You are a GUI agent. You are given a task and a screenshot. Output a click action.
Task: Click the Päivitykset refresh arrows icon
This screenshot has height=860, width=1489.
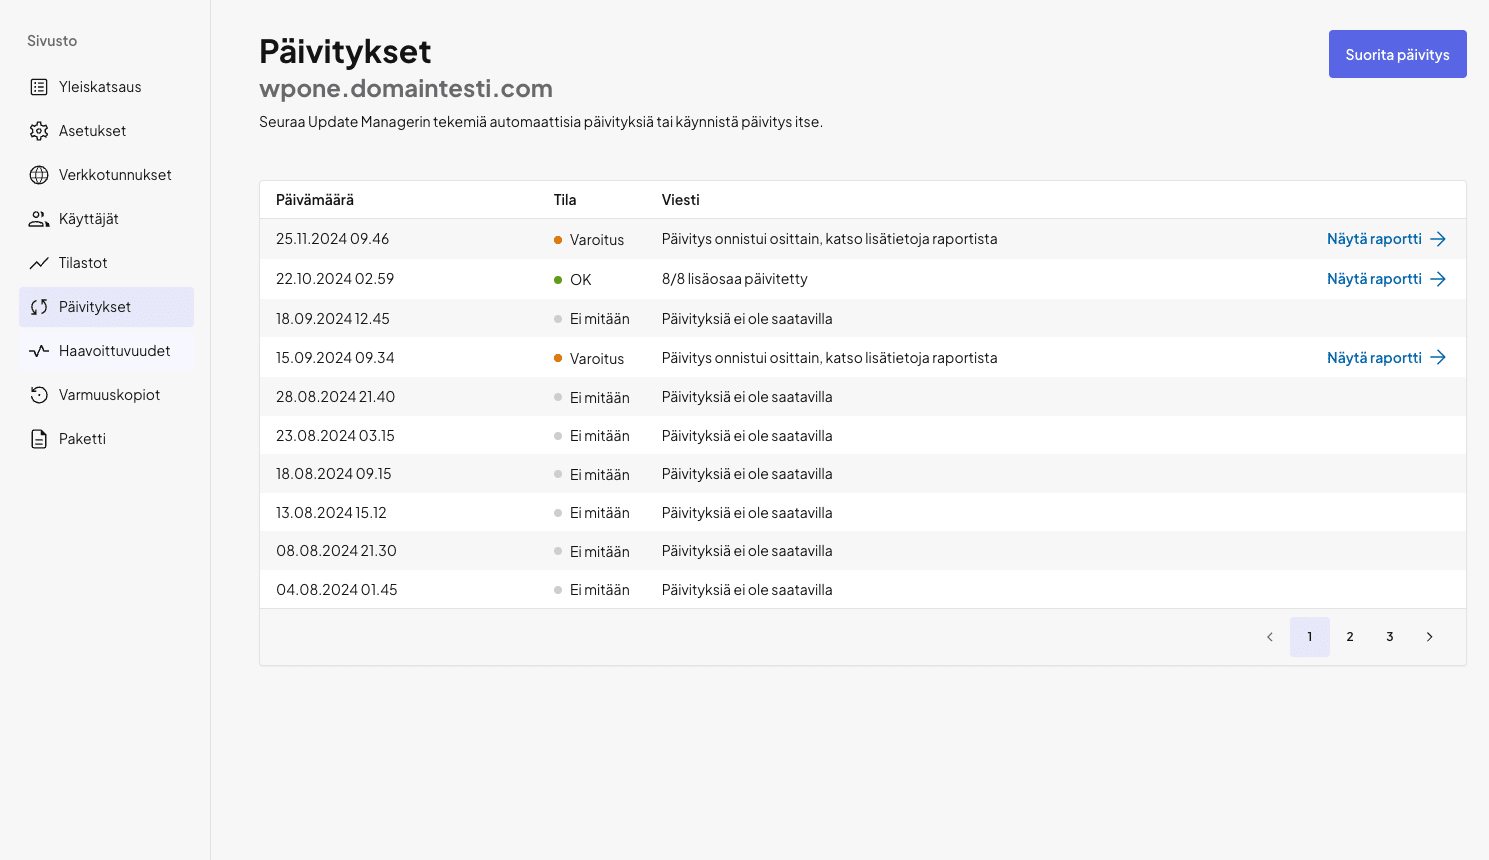(x=39, y=307)
